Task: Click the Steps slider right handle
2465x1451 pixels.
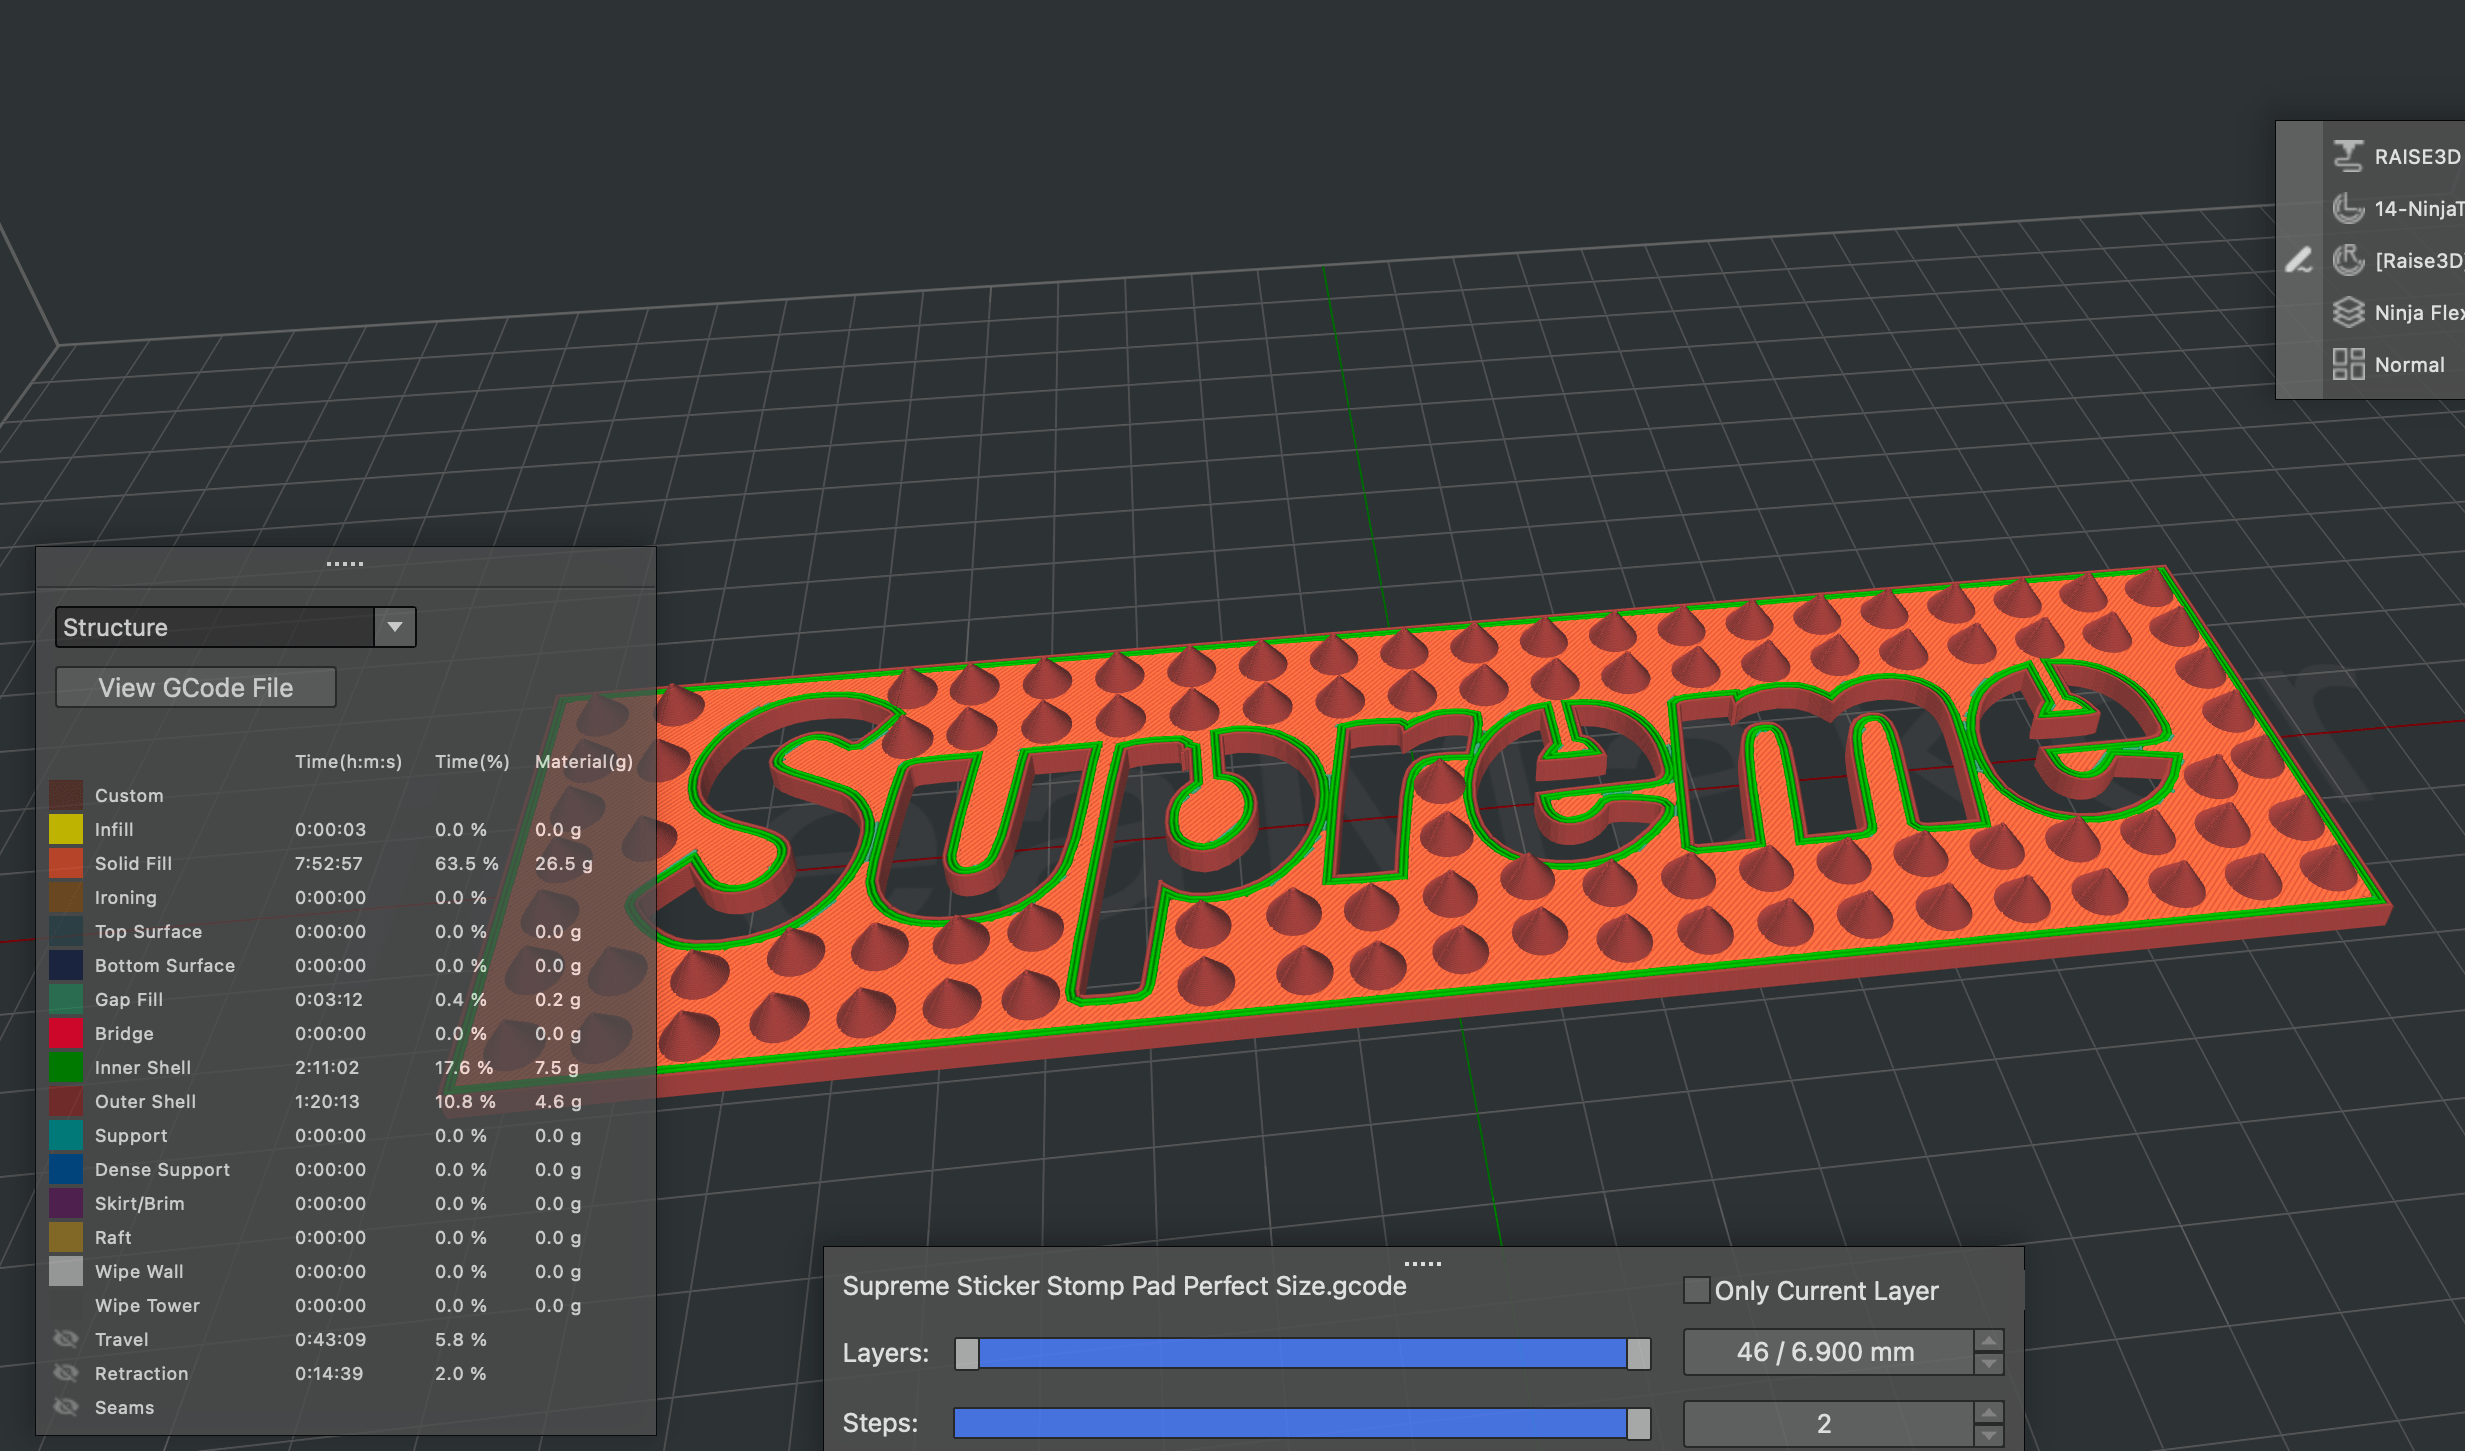Action: point(1638,1423)
